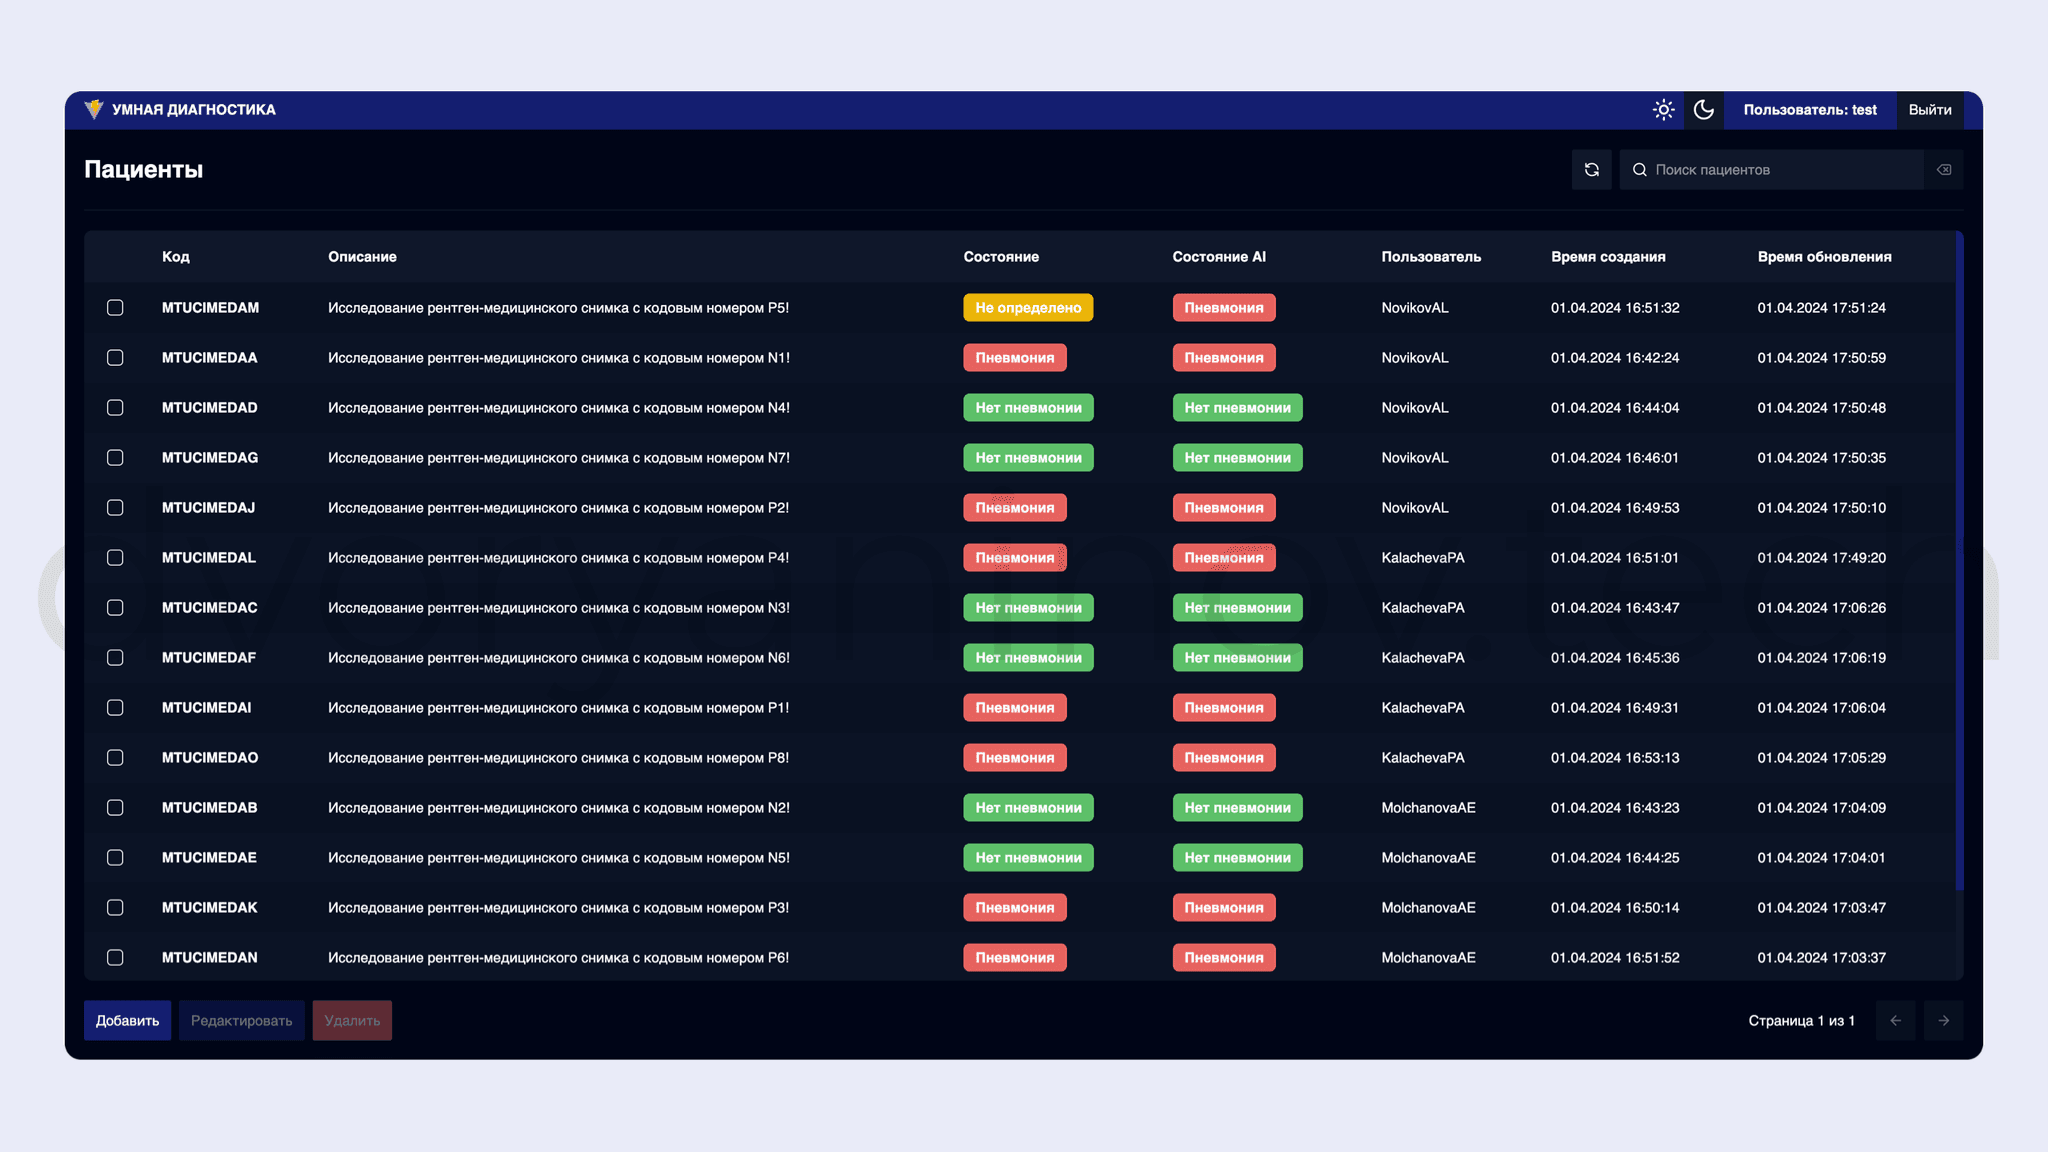The height and width of the screenshot is (1152, 2048).
Task: Select checkbox of MTUCIMEDAG
Action: point(115,458)
